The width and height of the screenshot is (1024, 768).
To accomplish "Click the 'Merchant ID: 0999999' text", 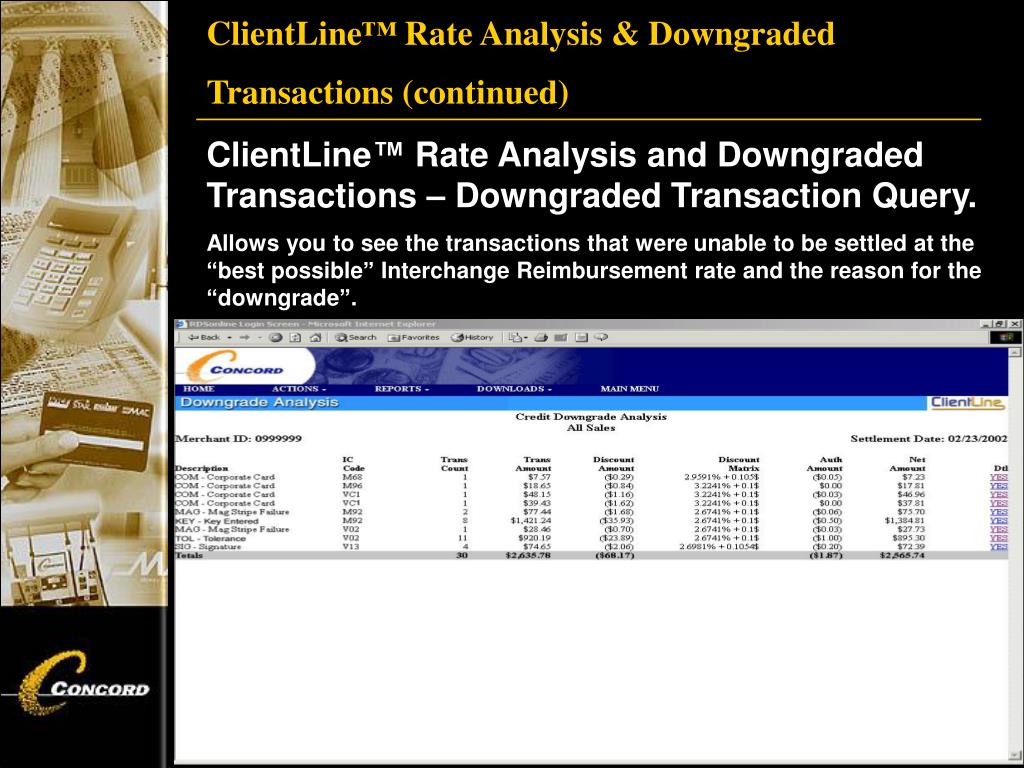I will [x=238, y=438].
